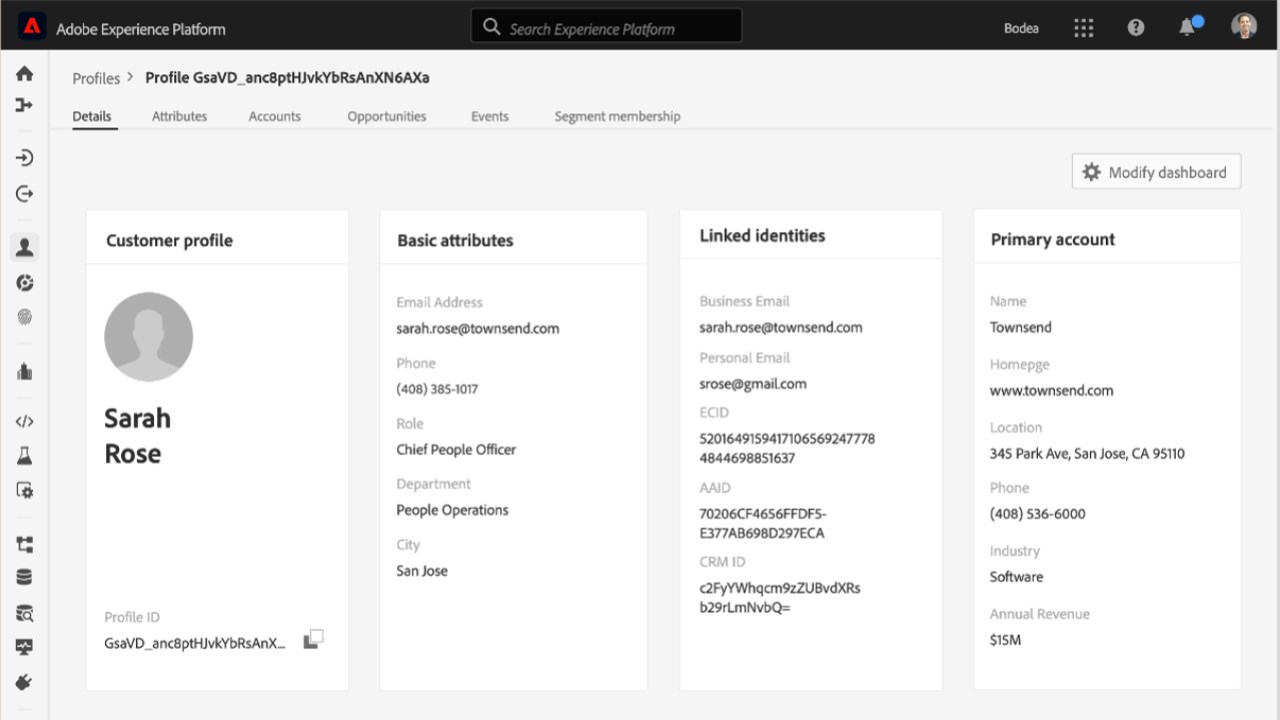Viewport: 1280px width, 720px height.
Task: Copy the Profile ID with copy icon
Action: point(313,639)
